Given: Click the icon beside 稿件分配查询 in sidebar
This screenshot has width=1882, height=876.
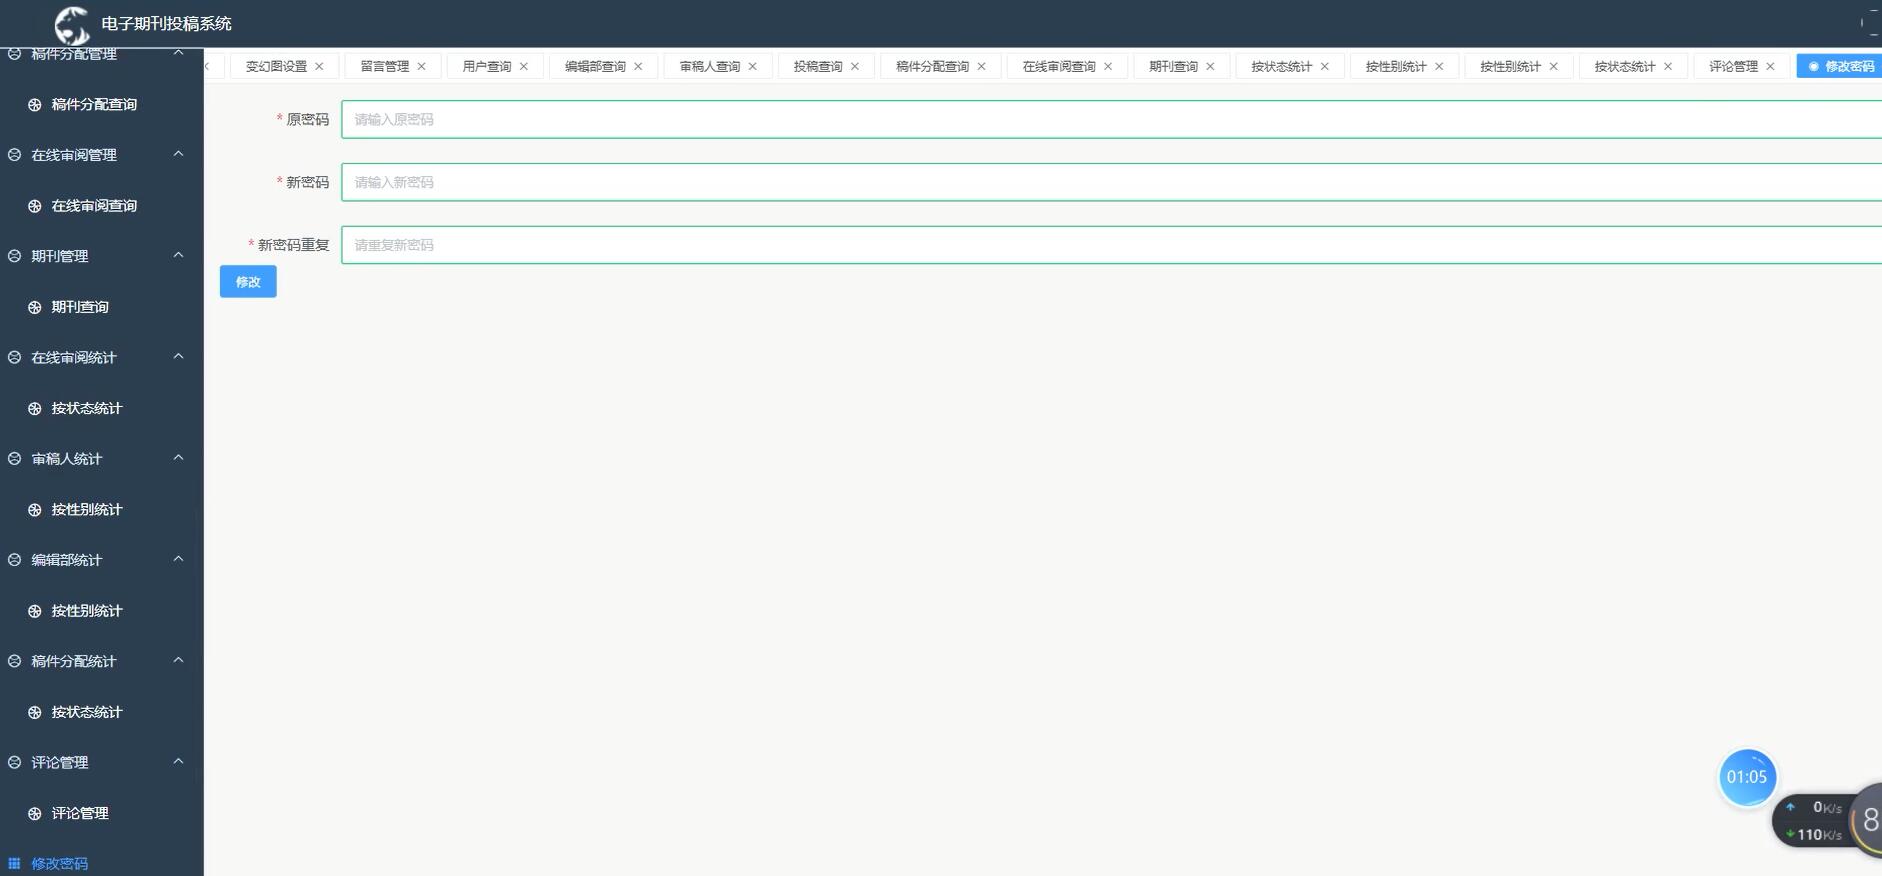Looking at the screenshot, I should pos(35,105).
